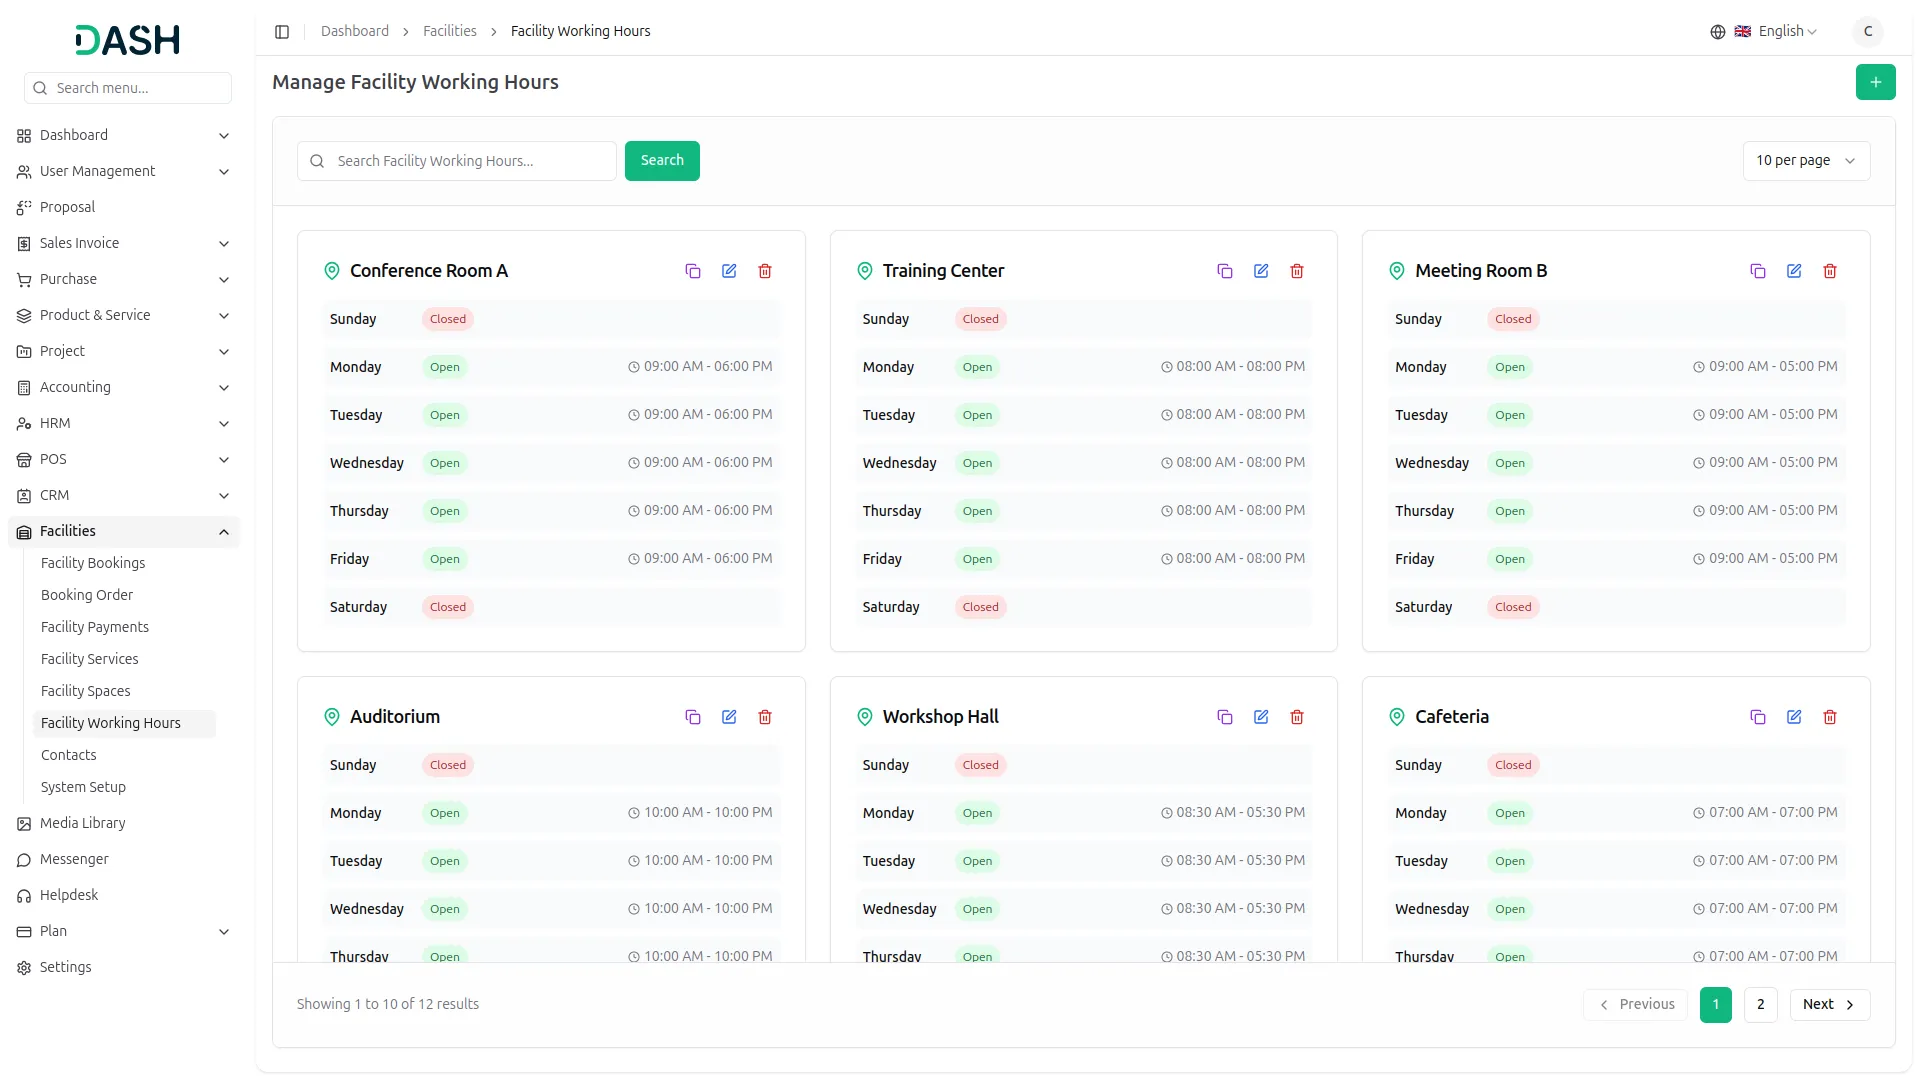
Task: Focus the Search Facility Working Hours field
Action: coord(457,161)
